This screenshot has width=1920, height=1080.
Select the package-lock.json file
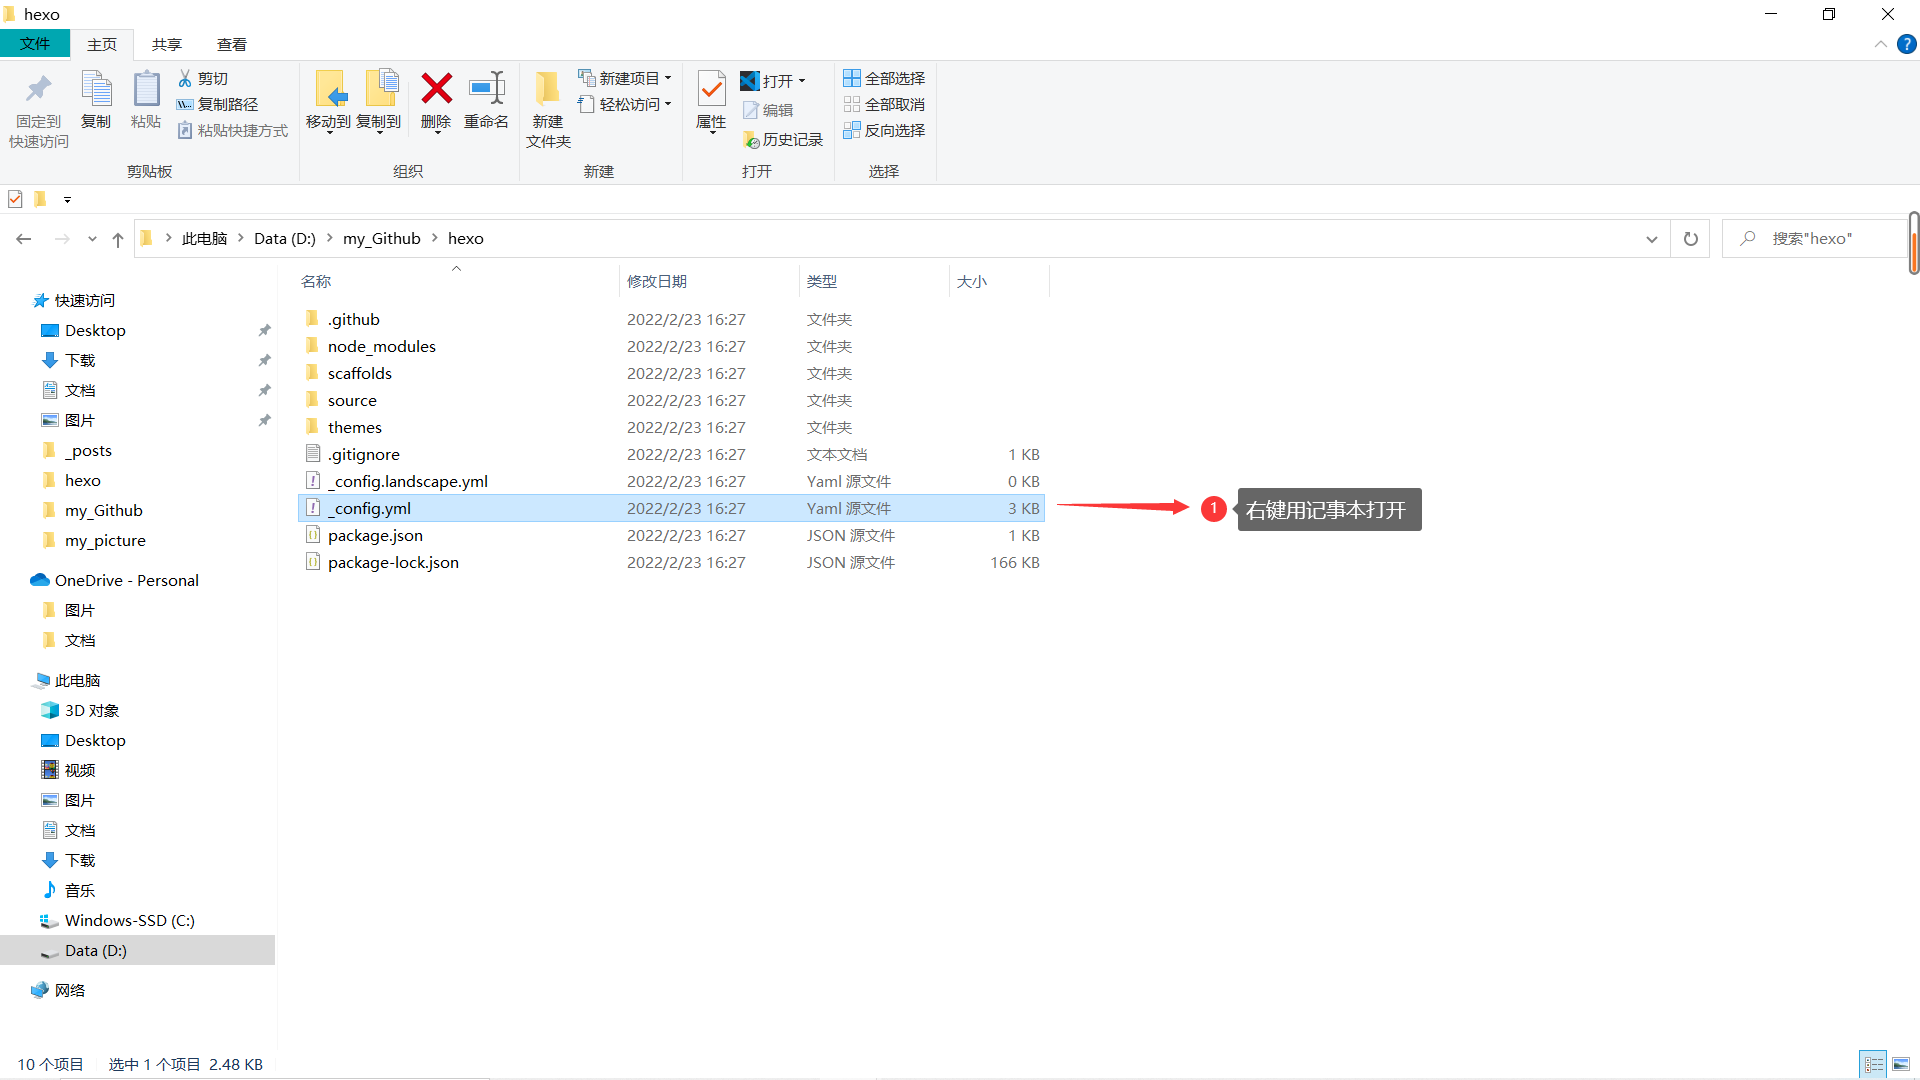(671, 562)
